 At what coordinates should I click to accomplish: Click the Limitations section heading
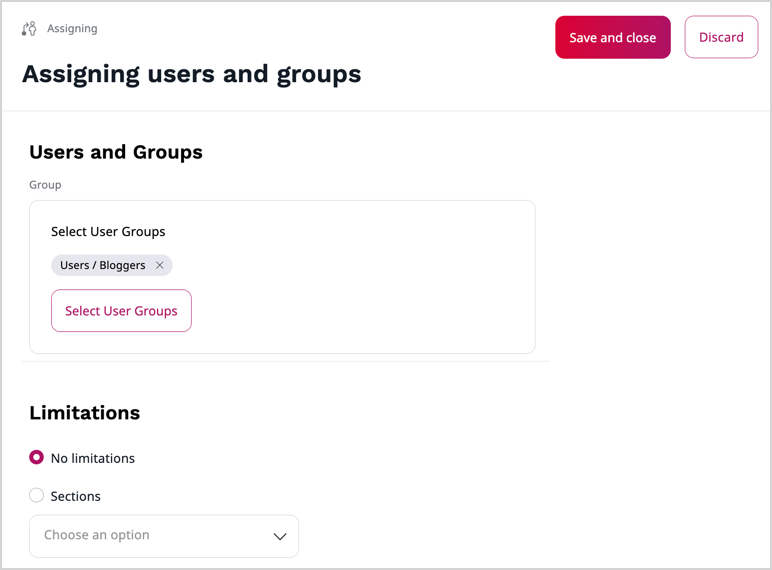pyautogui.click(x=85, y=413)
